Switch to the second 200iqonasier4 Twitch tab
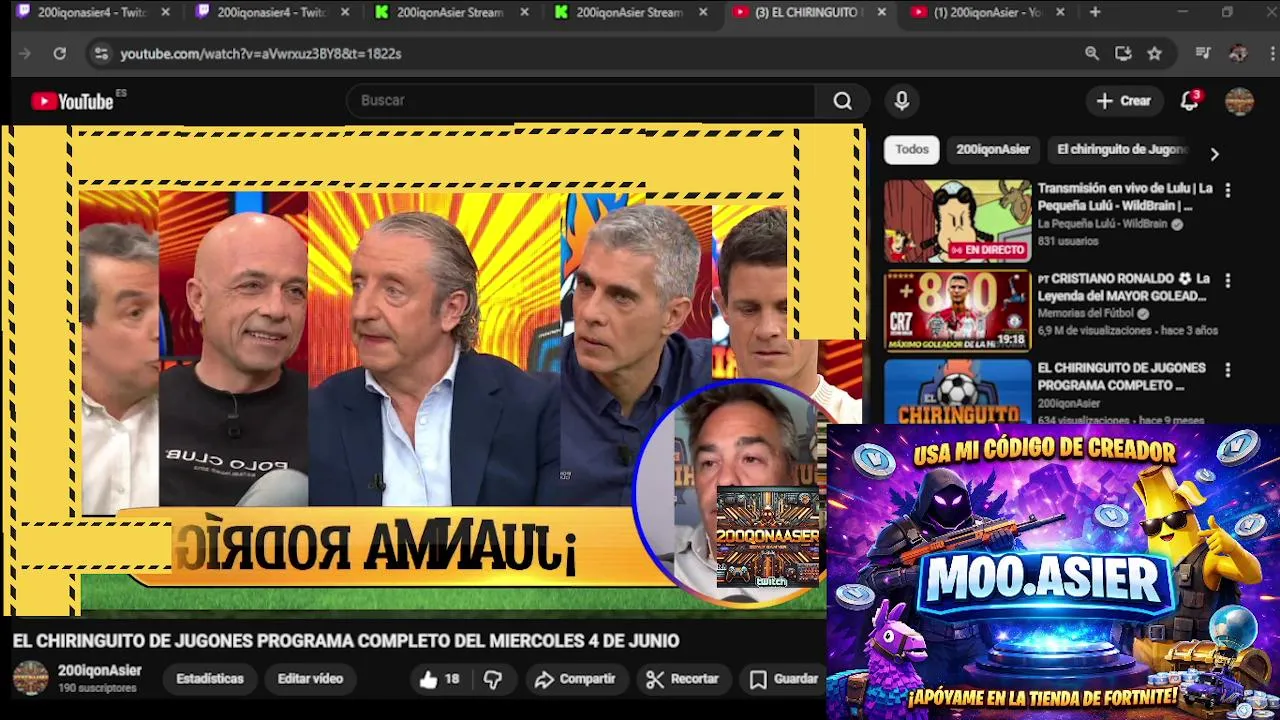This screenshot has width=1280, height=720. [270, 12]
